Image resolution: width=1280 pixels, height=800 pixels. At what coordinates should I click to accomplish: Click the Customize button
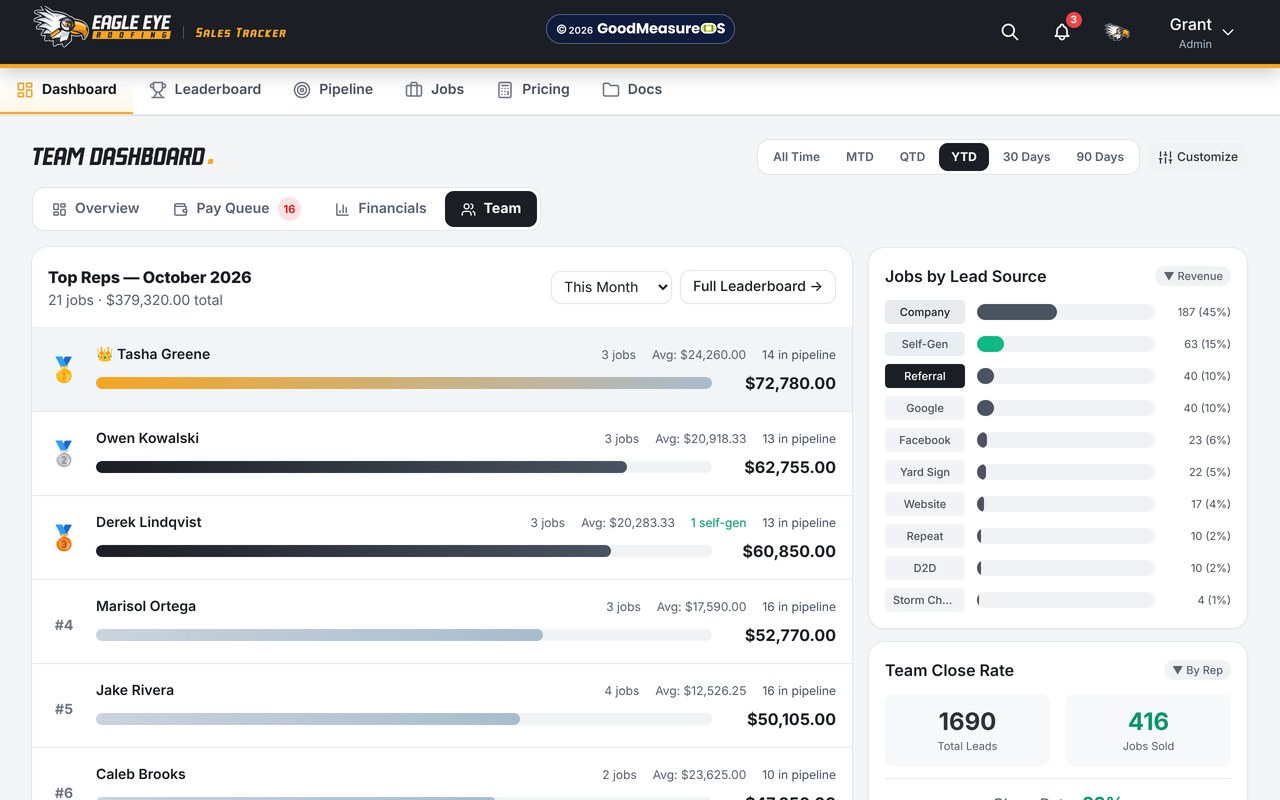pyautogui.click(x=1198, y=157)
